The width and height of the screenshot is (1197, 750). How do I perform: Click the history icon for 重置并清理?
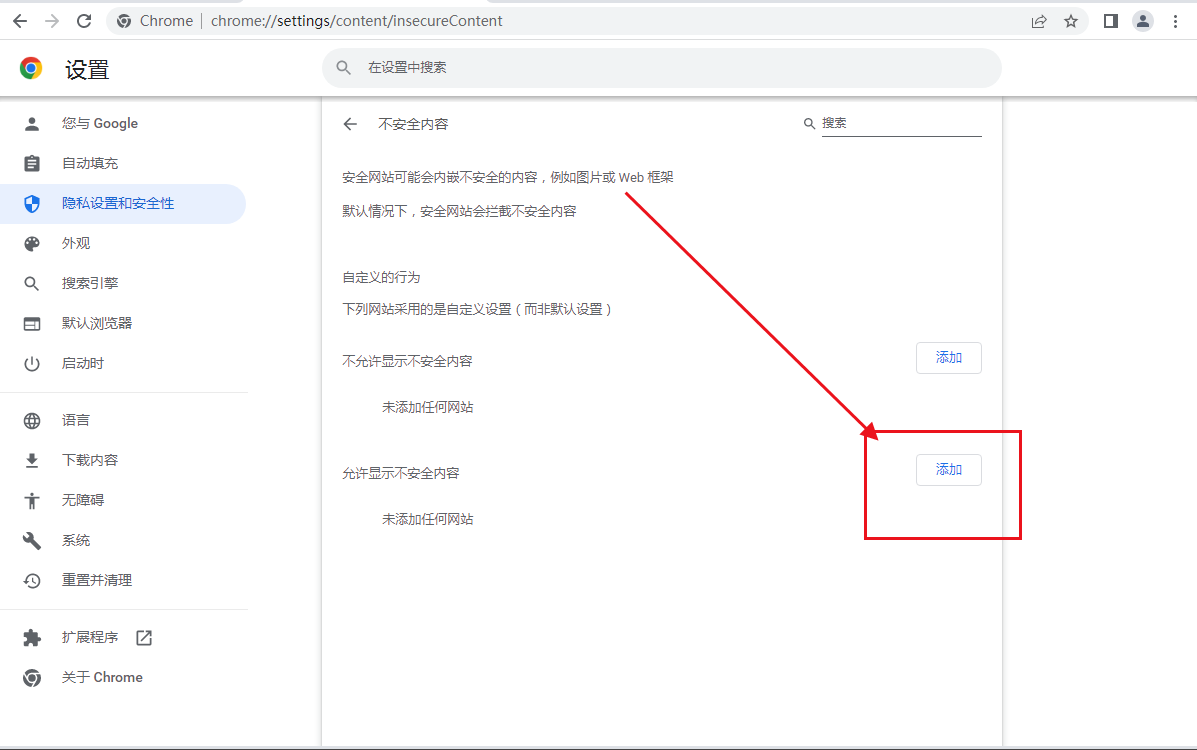(32, 580)
